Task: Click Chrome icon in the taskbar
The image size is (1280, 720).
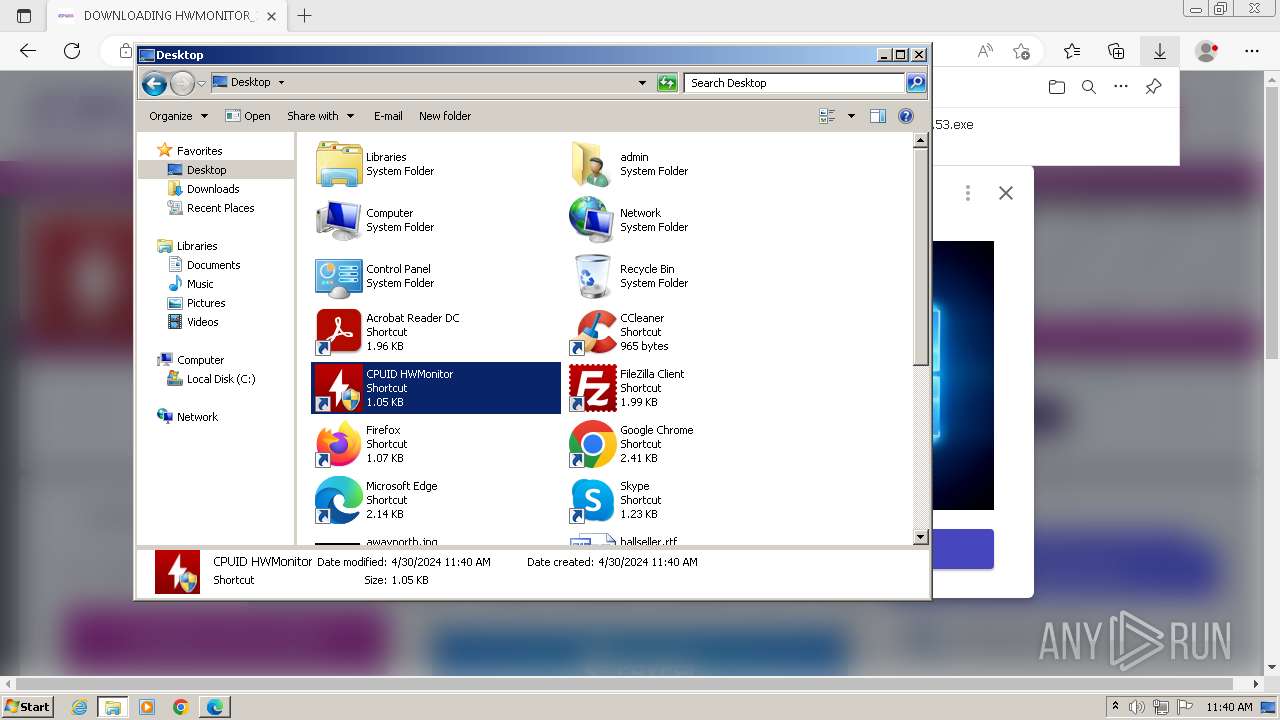Action: tap(181, 707)
